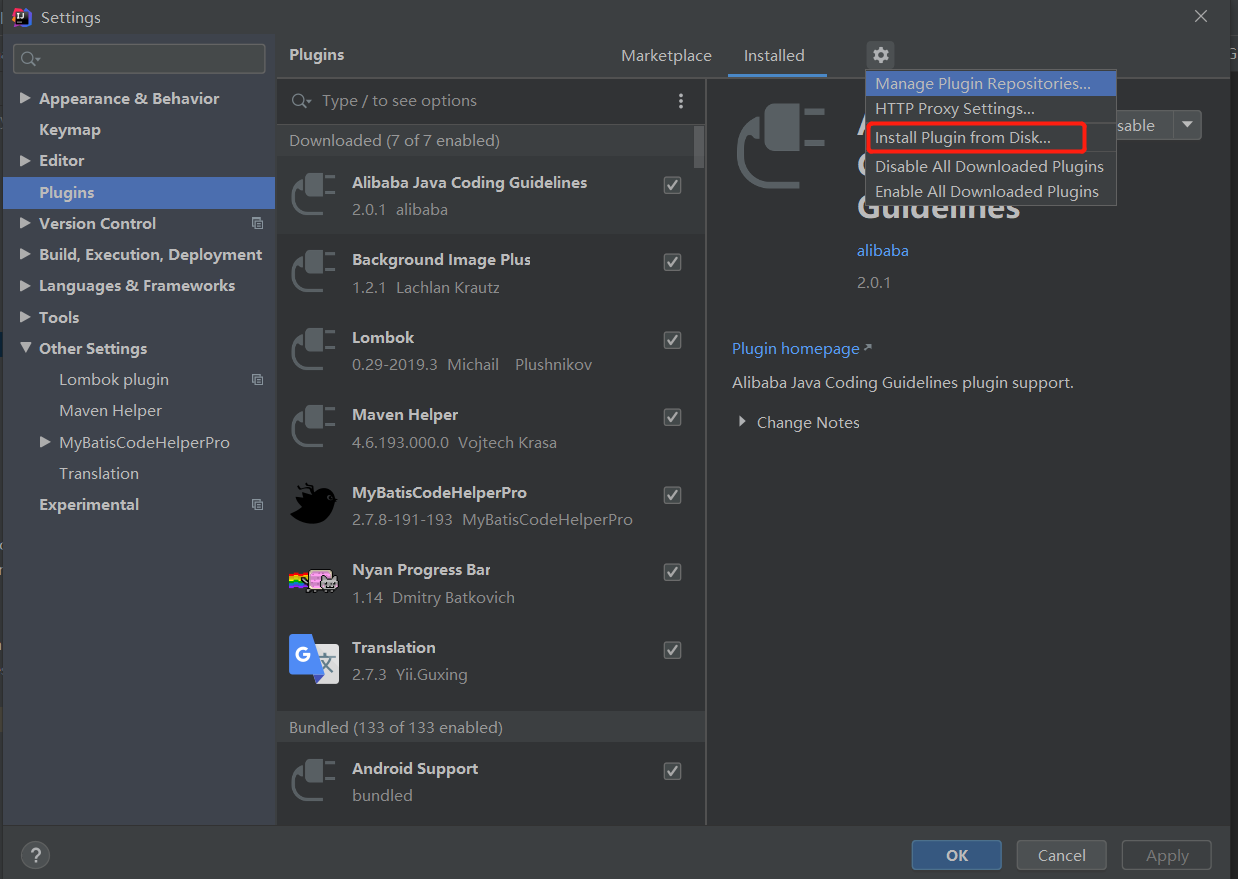
Task: Open the plugin search options kebab menu
Action: click(x=681, y=101)
